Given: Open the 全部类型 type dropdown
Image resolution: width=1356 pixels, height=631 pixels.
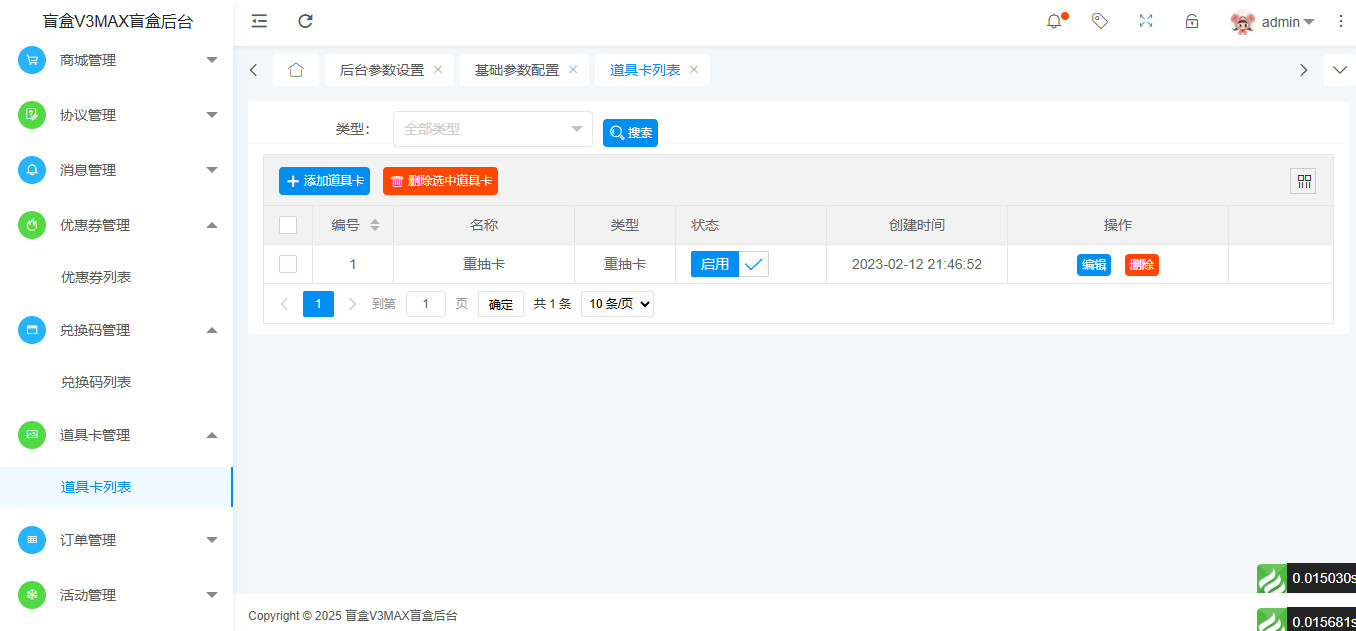Looking at the screenshot, I should point(493,129).
